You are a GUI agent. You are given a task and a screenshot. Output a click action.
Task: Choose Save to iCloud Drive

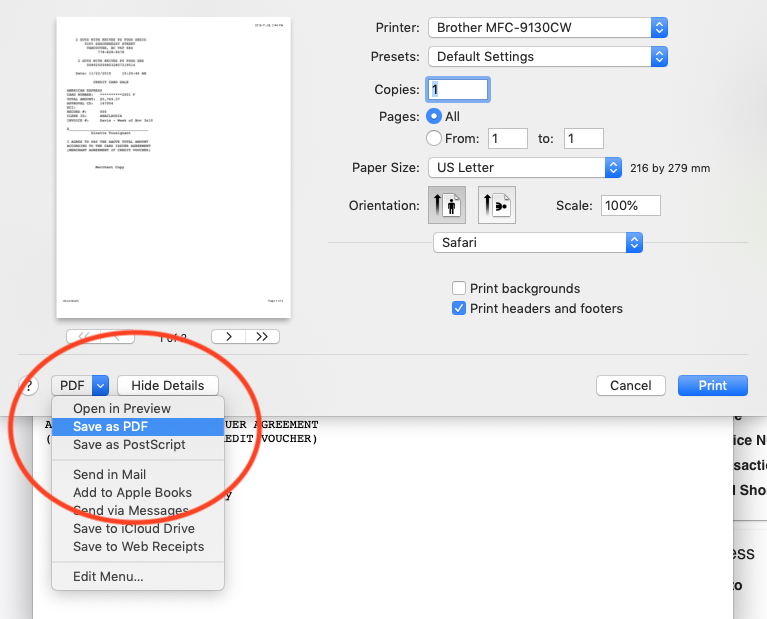(x=134, y=528)
